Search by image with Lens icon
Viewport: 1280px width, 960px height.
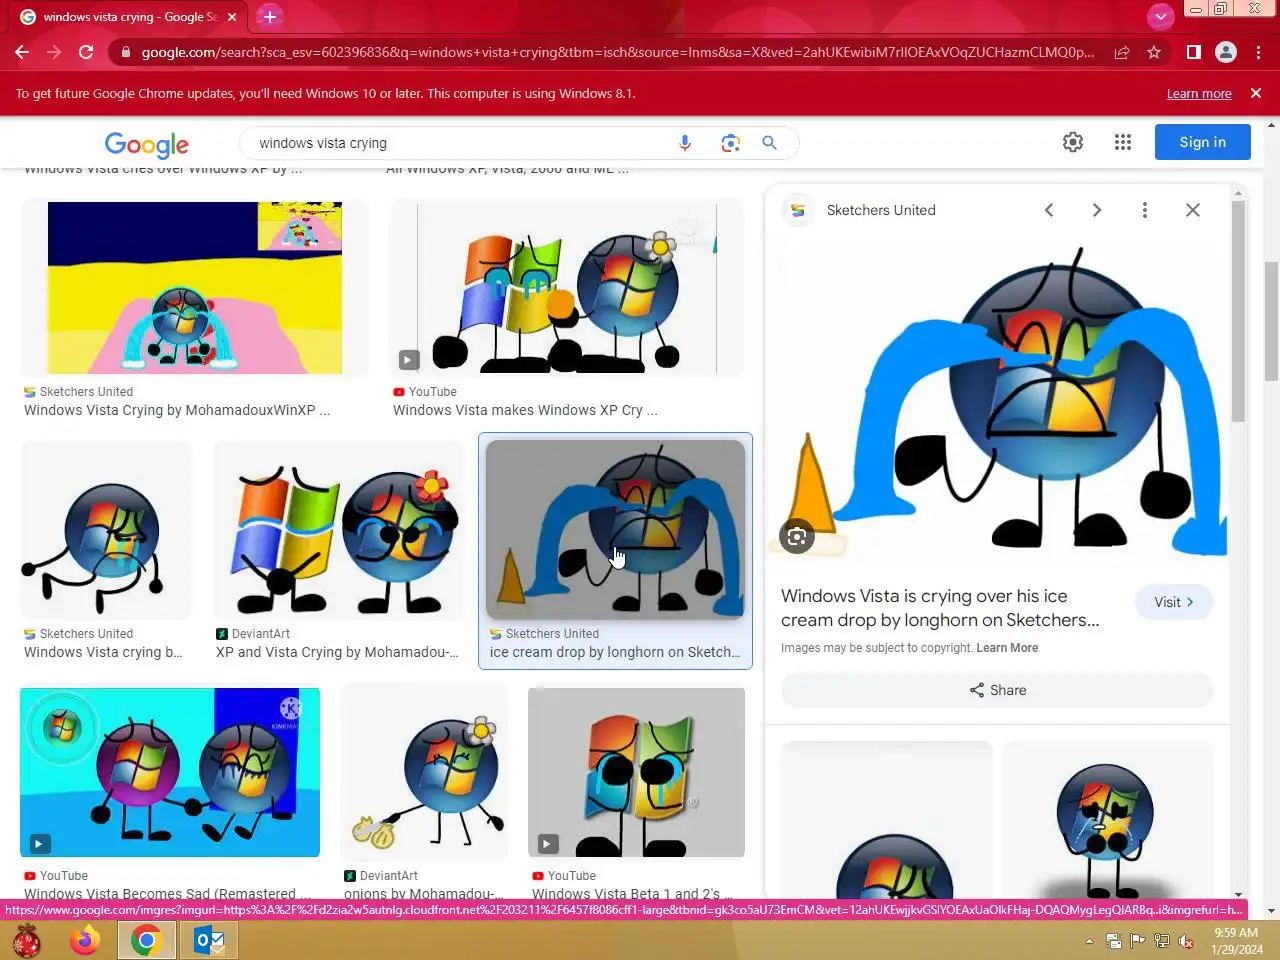[731, 143]
